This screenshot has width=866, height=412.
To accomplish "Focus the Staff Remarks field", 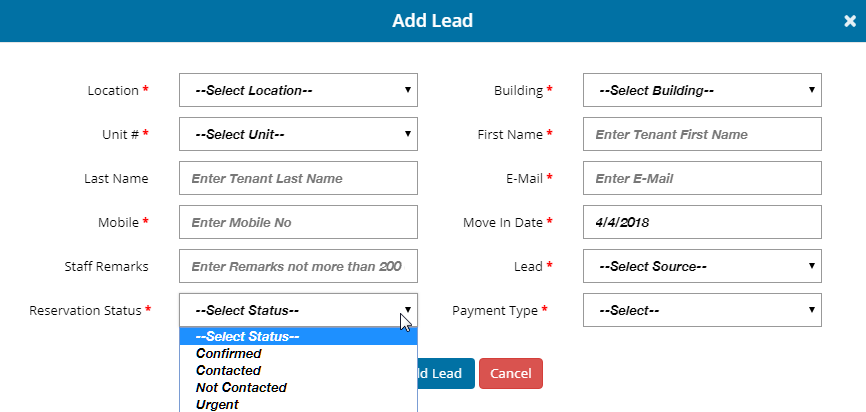I will [x=298, y=266].
